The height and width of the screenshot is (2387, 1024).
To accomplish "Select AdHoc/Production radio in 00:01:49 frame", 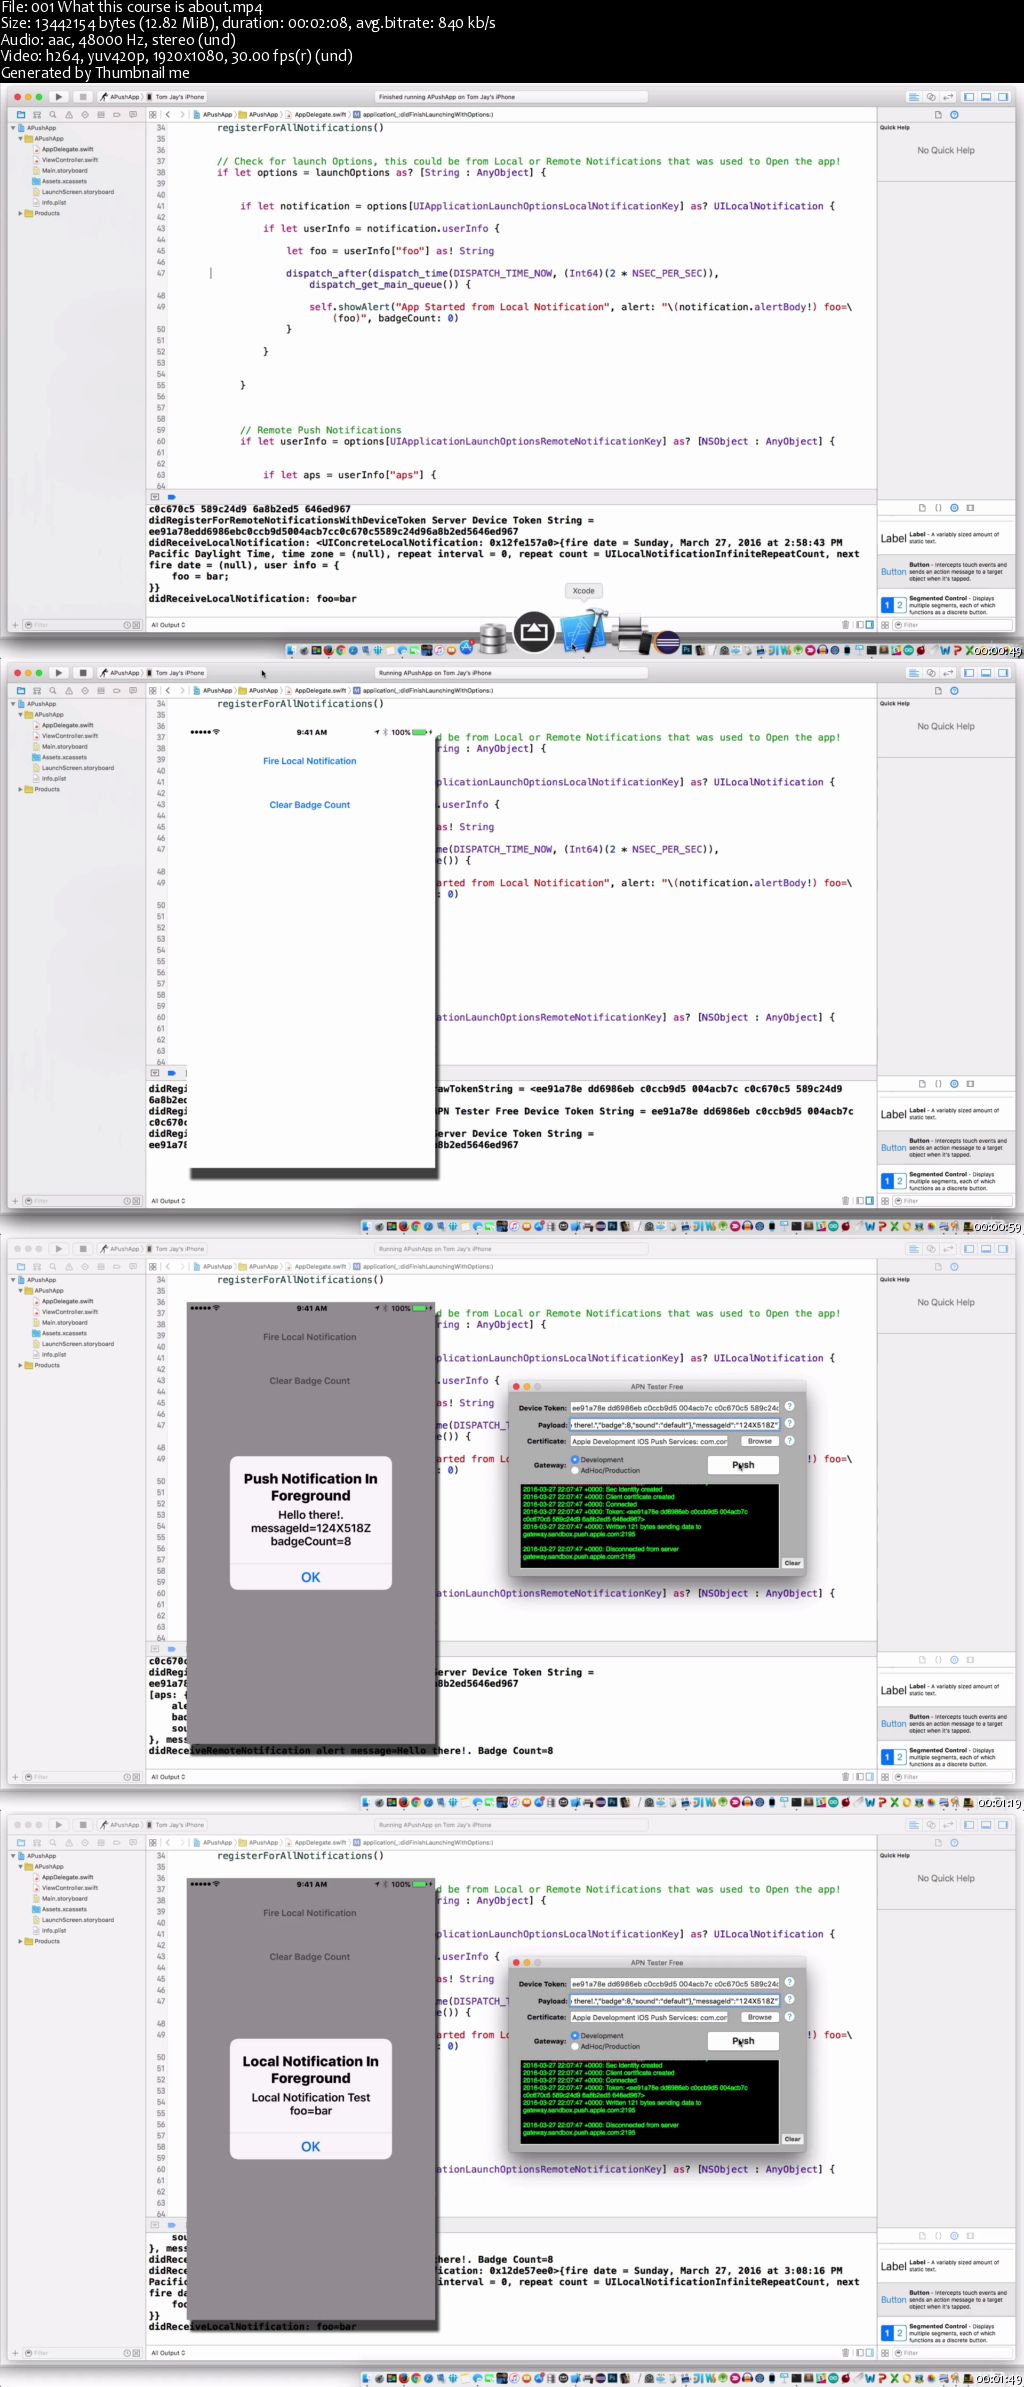I will tap(575, 2046).
